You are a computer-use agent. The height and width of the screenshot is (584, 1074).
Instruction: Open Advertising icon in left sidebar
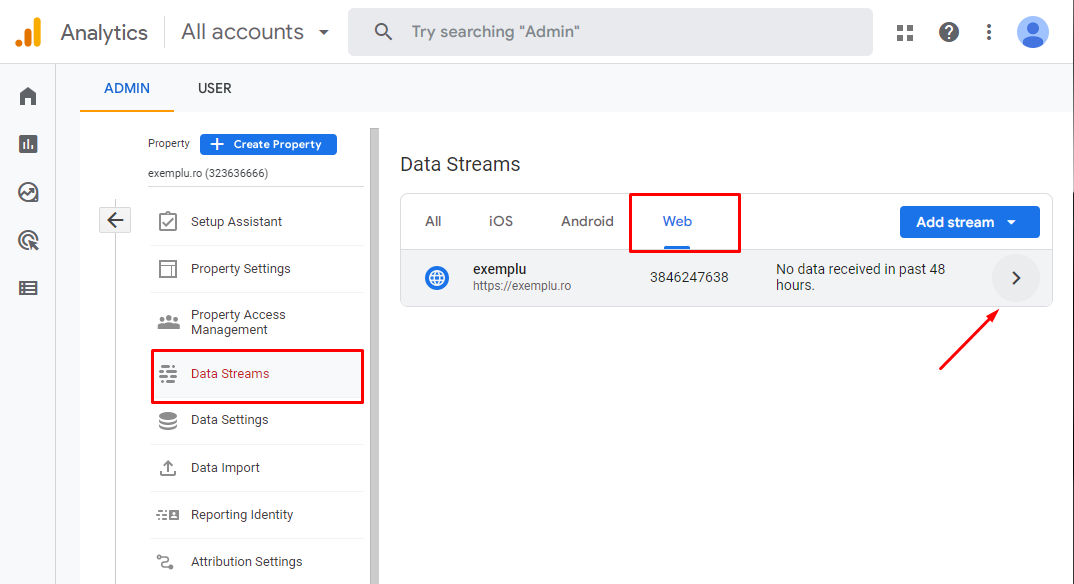click(x=28, y=240)
